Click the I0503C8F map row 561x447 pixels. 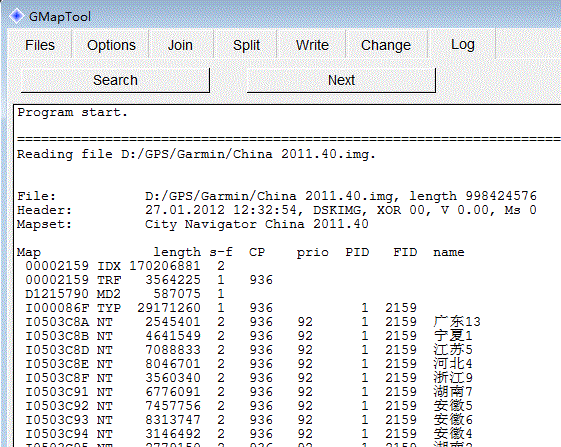click(249, 378)
